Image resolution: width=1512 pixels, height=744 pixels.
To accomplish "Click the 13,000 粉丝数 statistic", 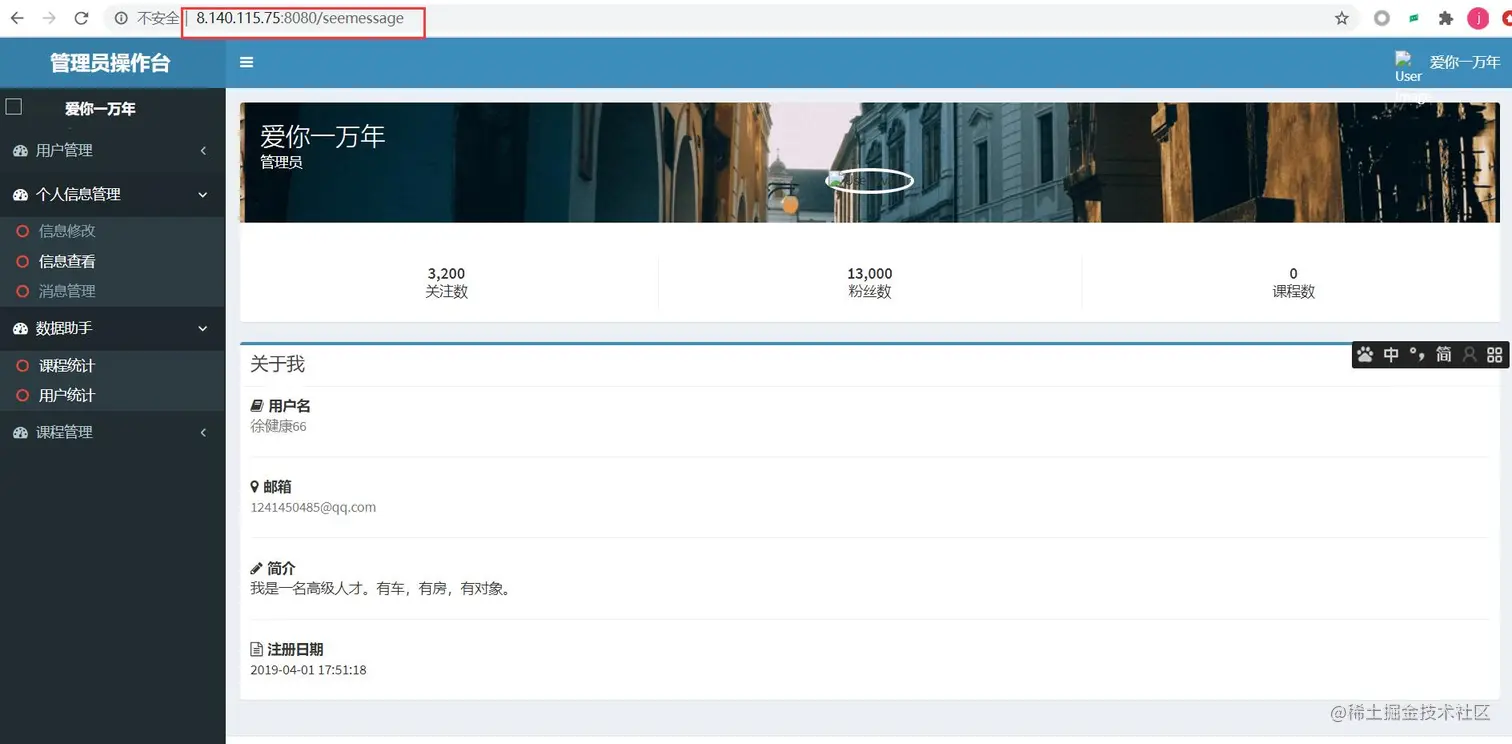I will [869, 283].
